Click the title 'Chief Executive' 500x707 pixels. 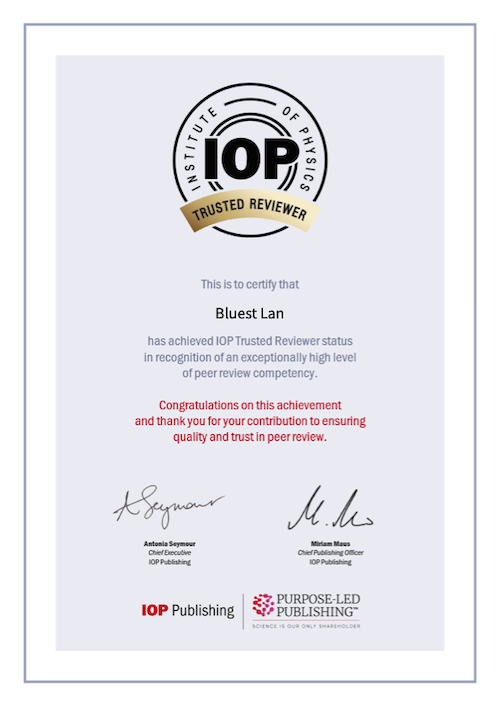coord(170,553)
